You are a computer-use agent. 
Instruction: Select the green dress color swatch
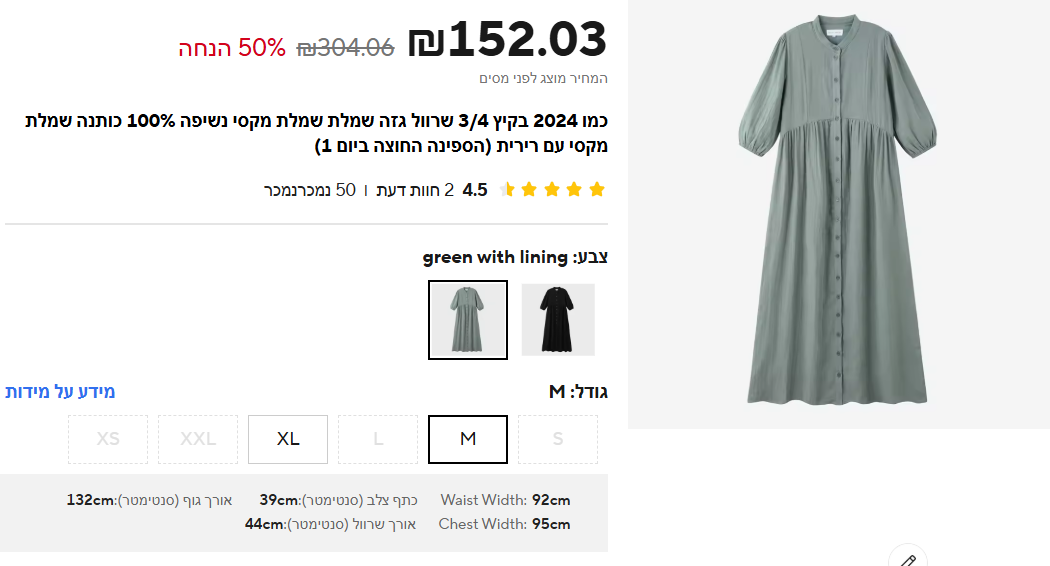[468, 319]
